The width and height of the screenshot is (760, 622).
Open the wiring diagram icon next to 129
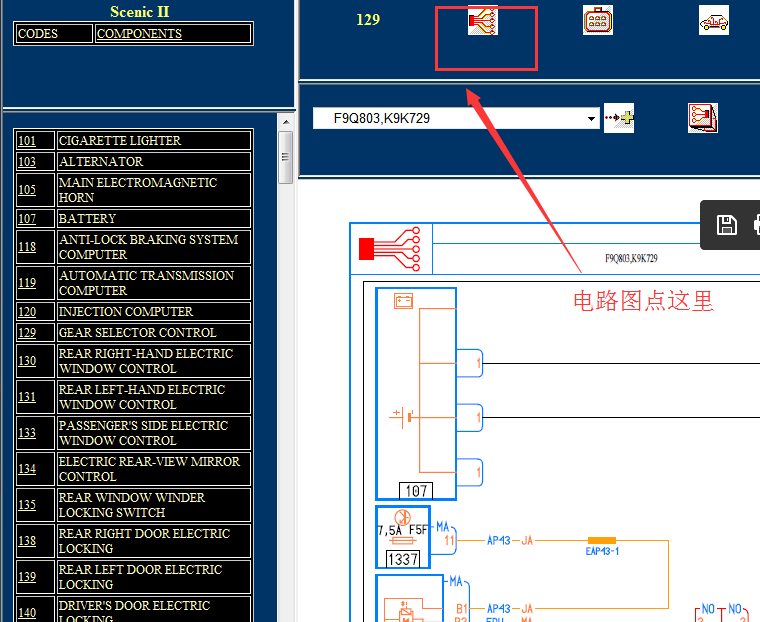point(483,20)
